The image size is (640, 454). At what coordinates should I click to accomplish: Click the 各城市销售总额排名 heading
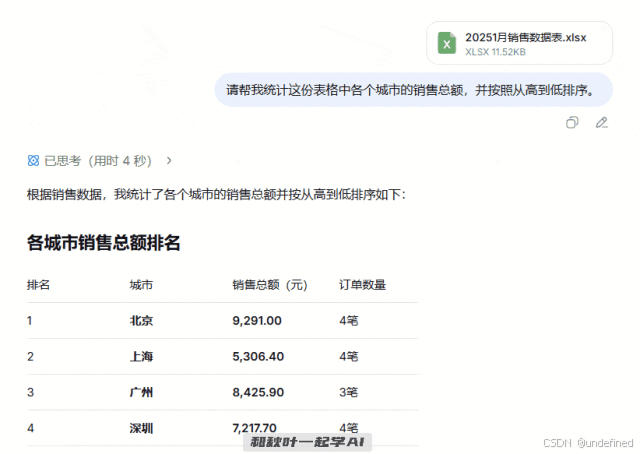tap(104, 243)
